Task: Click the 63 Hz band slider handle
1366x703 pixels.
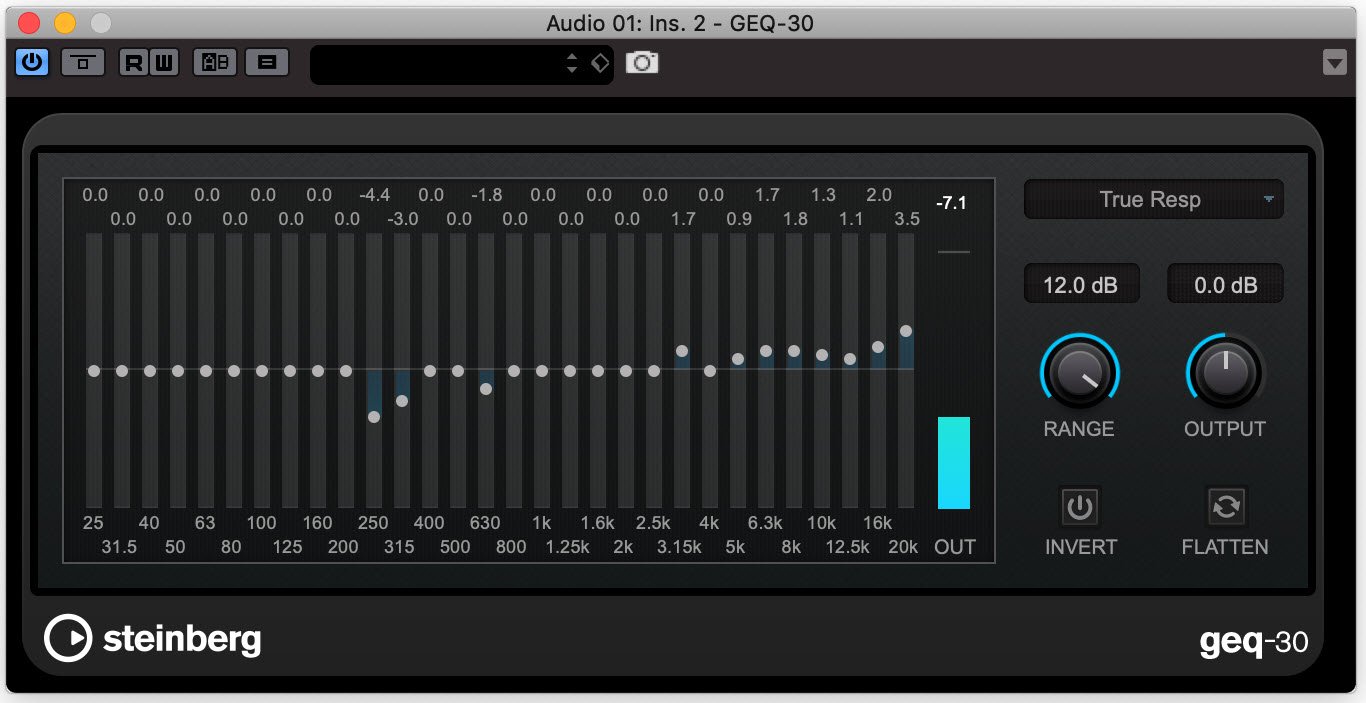Action: coord(206,371)
